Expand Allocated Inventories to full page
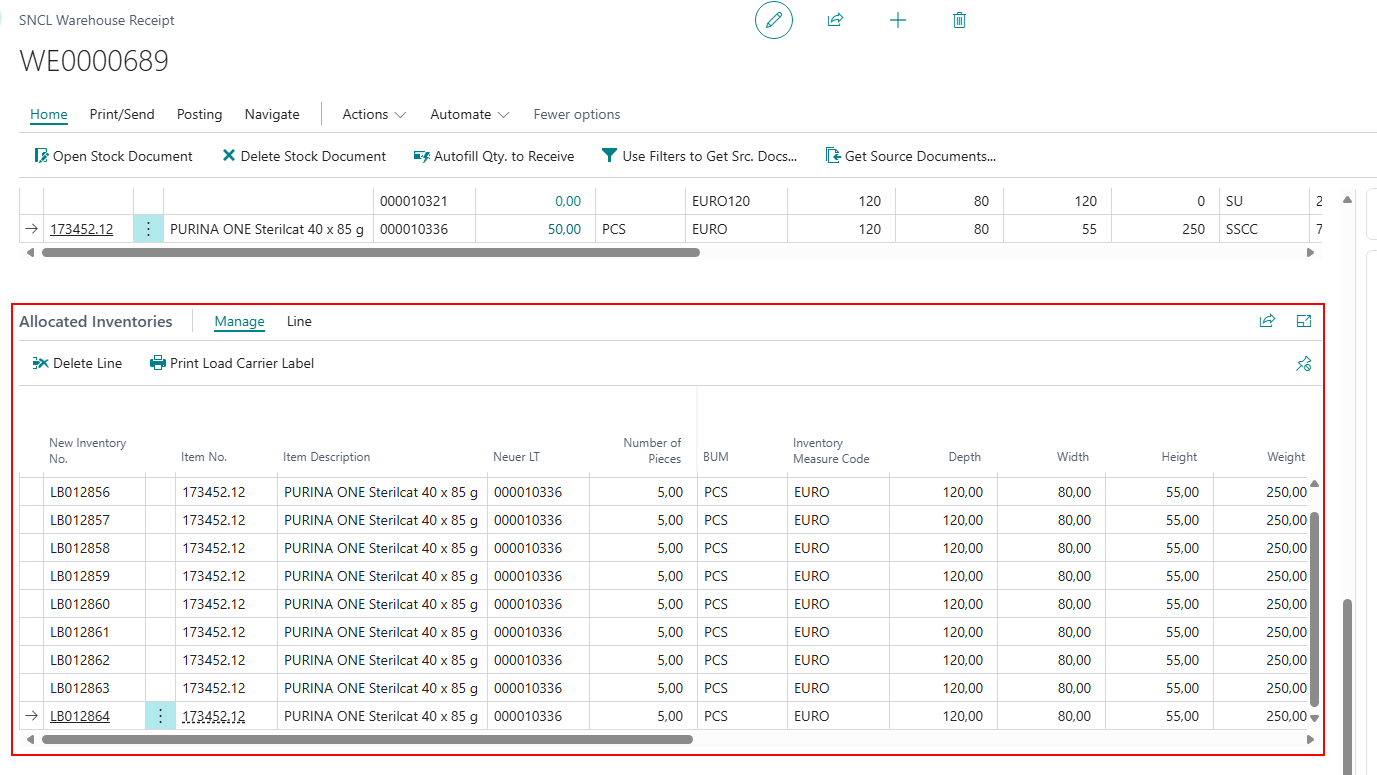The height and width of the screenshot is (775, 1377). point(1304,321)
